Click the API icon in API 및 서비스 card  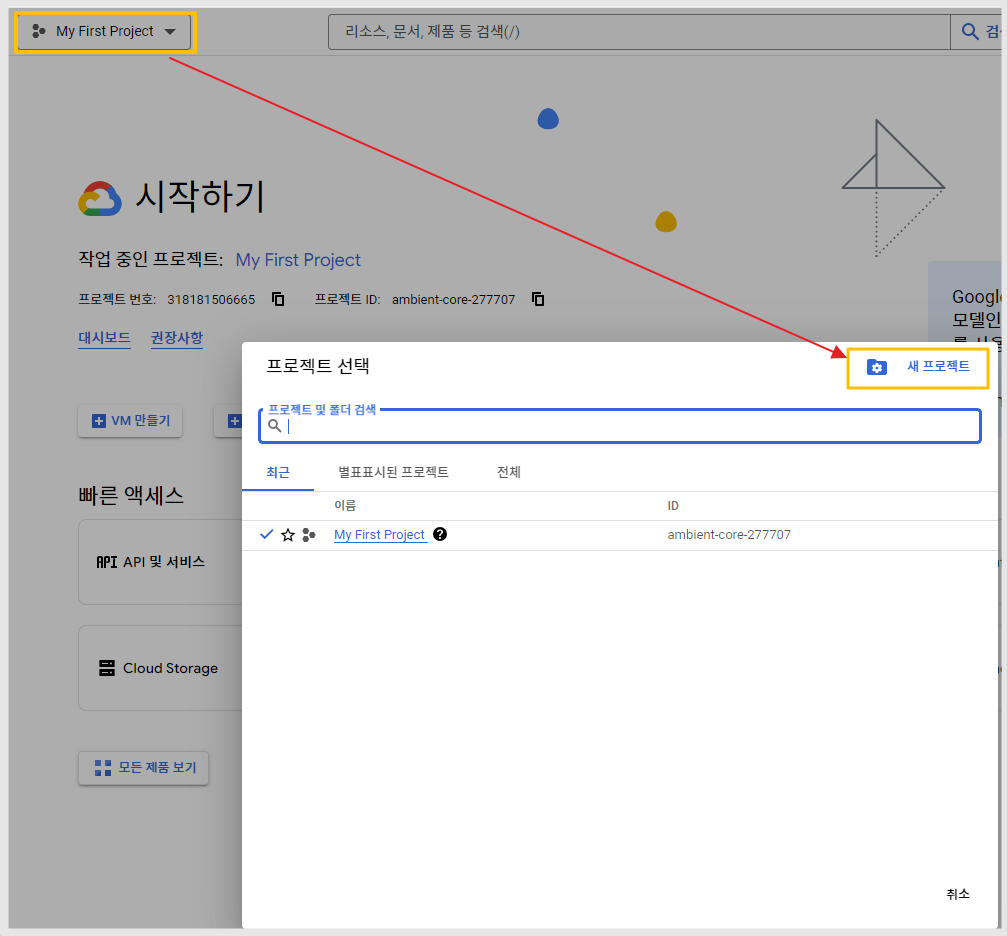click(107, 562)
